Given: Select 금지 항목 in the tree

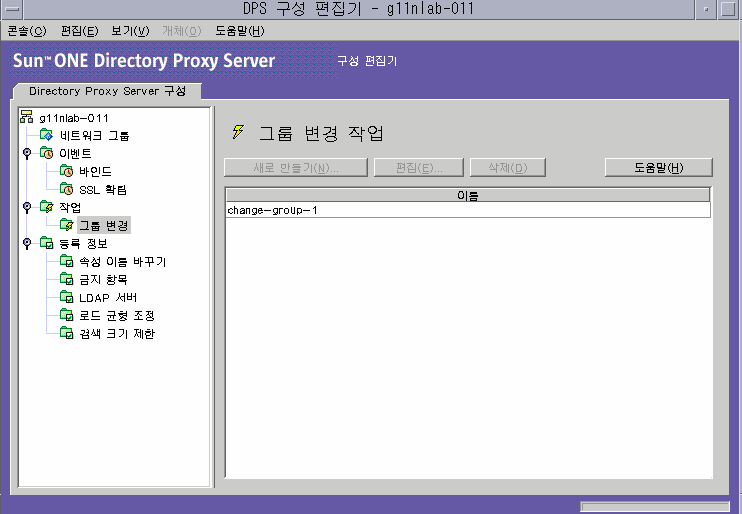Looking at the screenshot, I should point(103,279).
